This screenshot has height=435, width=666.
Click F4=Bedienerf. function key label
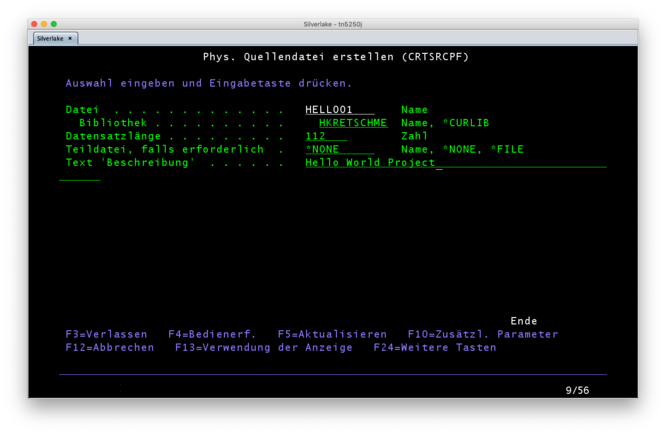(x=212, y=334)
